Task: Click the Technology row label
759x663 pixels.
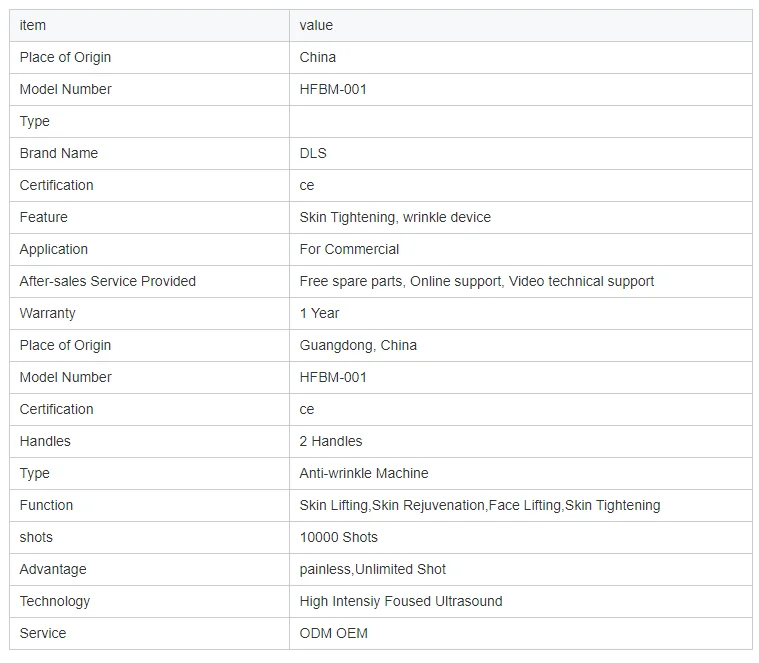Action: click(x=55, y=601)
